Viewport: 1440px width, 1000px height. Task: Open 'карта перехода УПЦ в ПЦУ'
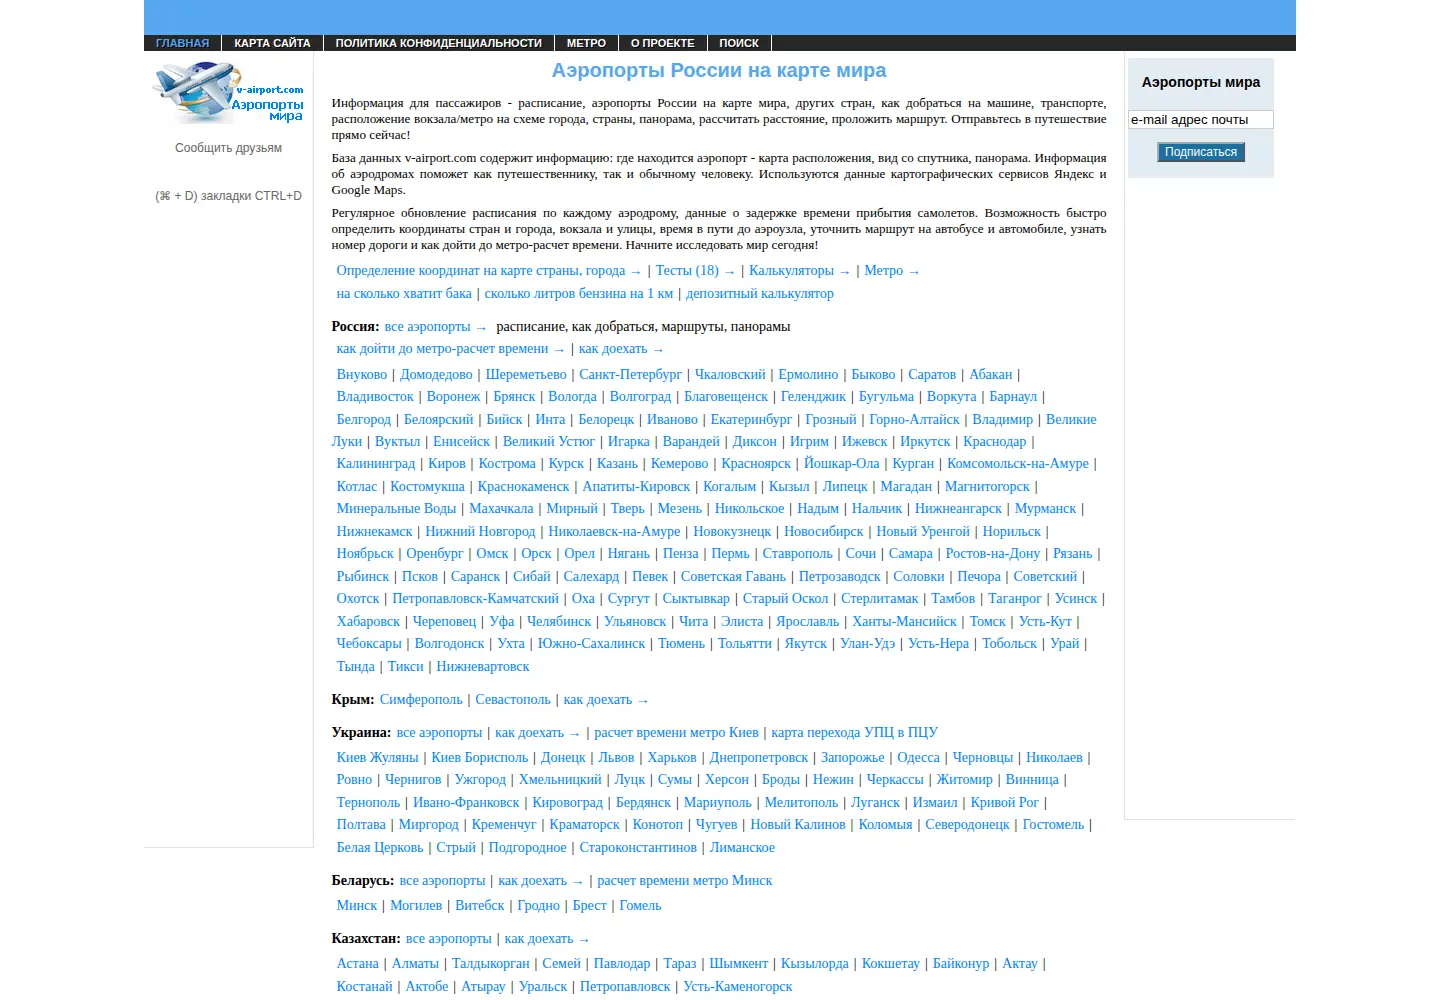(x=854, y=733)
